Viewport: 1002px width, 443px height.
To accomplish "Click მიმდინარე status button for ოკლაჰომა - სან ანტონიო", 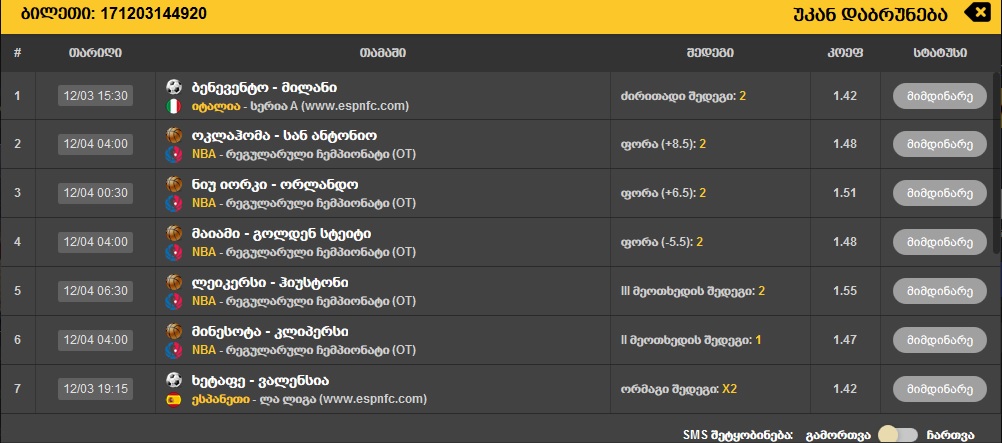I will (940, 144).
